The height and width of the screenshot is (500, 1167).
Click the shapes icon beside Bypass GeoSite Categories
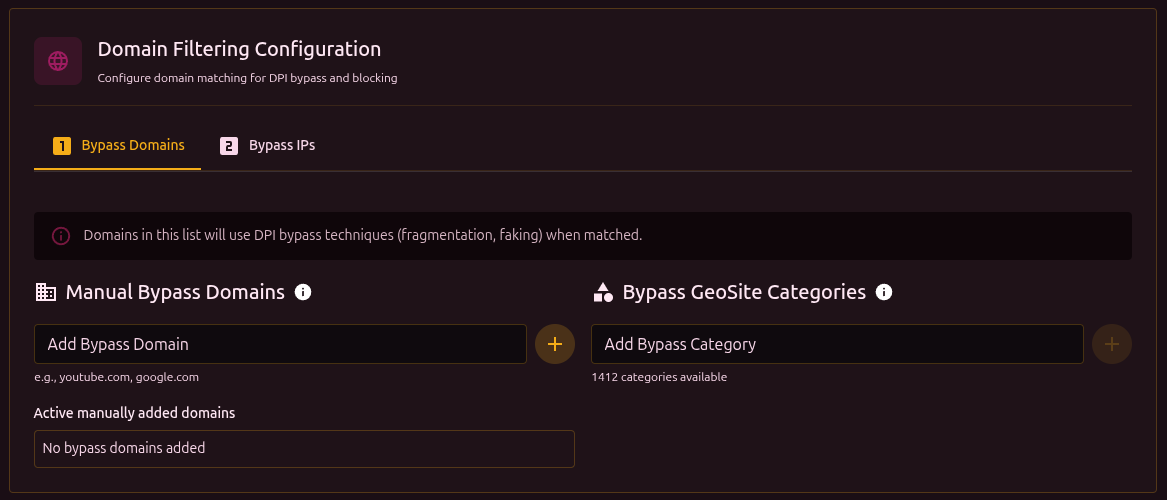pyautogui.click(x=603, y=292)
